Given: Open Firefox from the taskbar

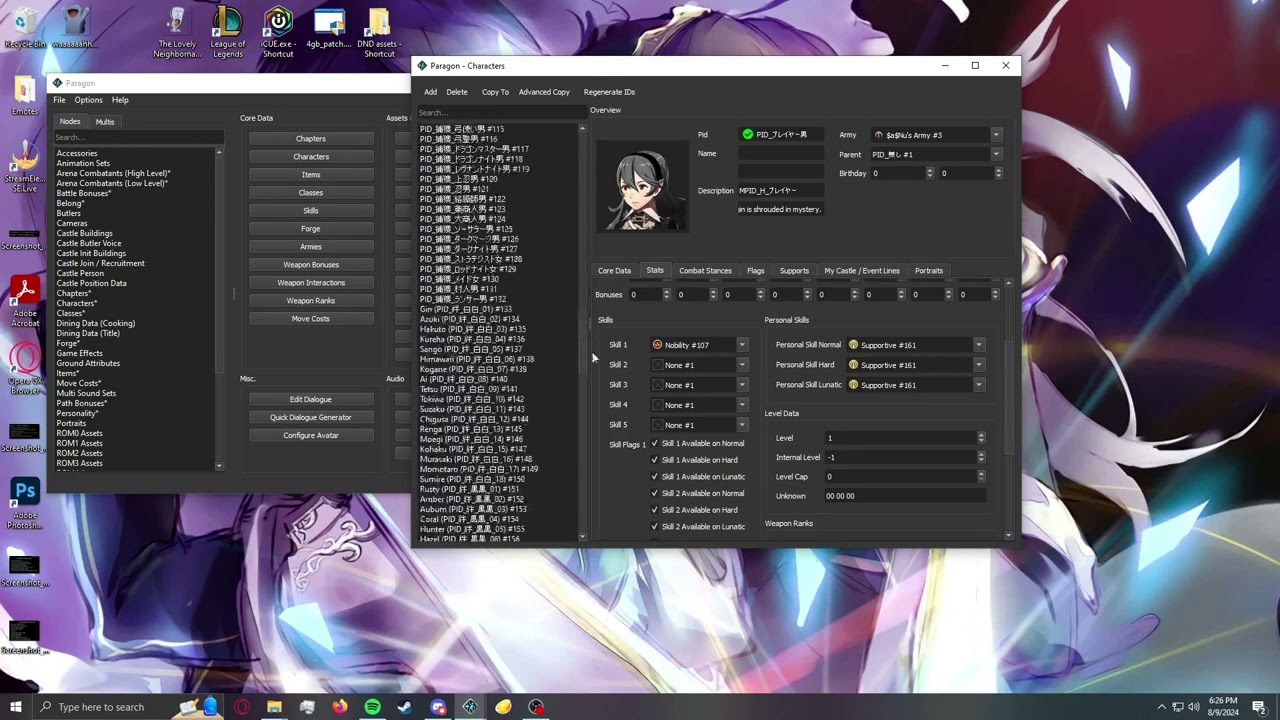Looking at the screenshot, I should [x=340, y=707].
